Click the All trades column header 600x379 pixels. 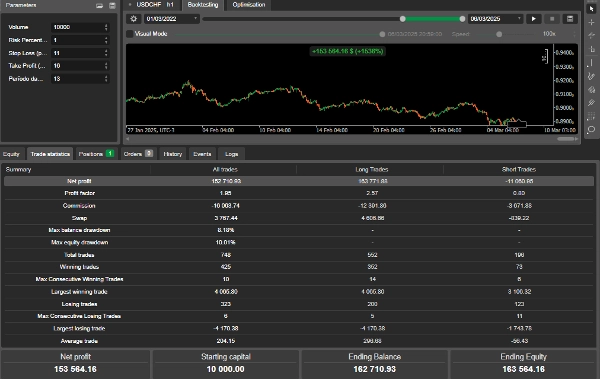click(225, 169)
